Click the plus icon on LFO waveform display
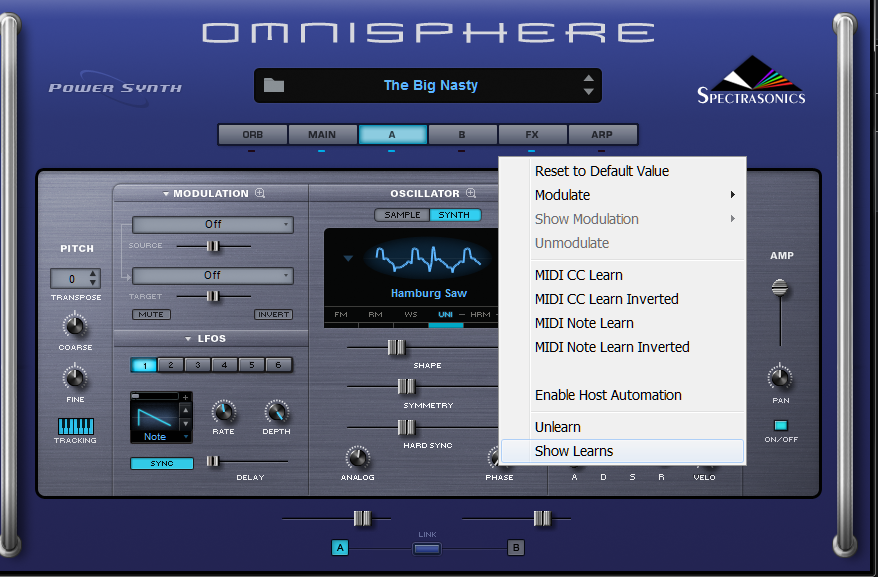This screenshot has width=878, height=577. [x=185, y=397]
